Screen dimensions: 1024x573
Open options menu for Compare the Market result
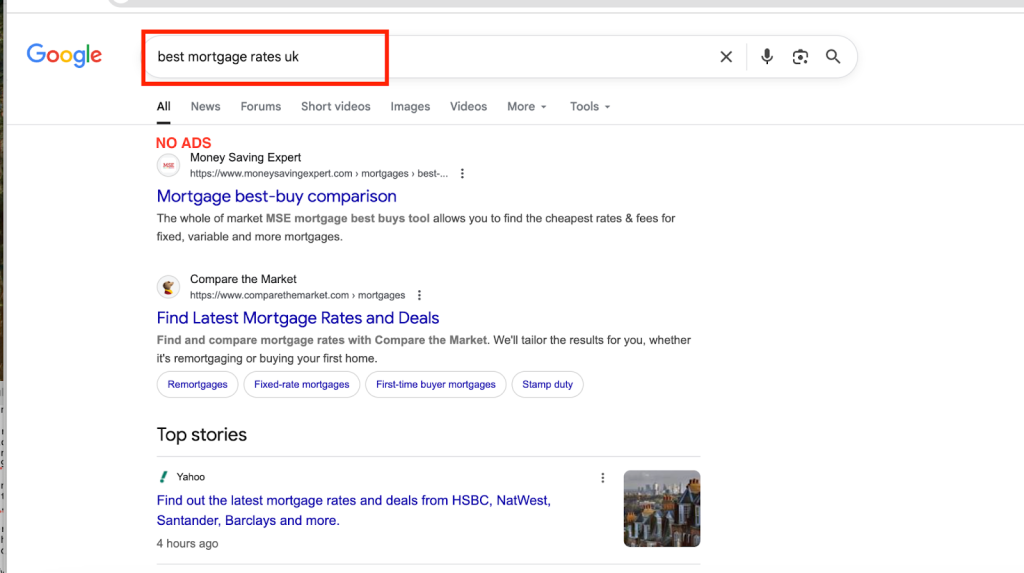[419, 296]
